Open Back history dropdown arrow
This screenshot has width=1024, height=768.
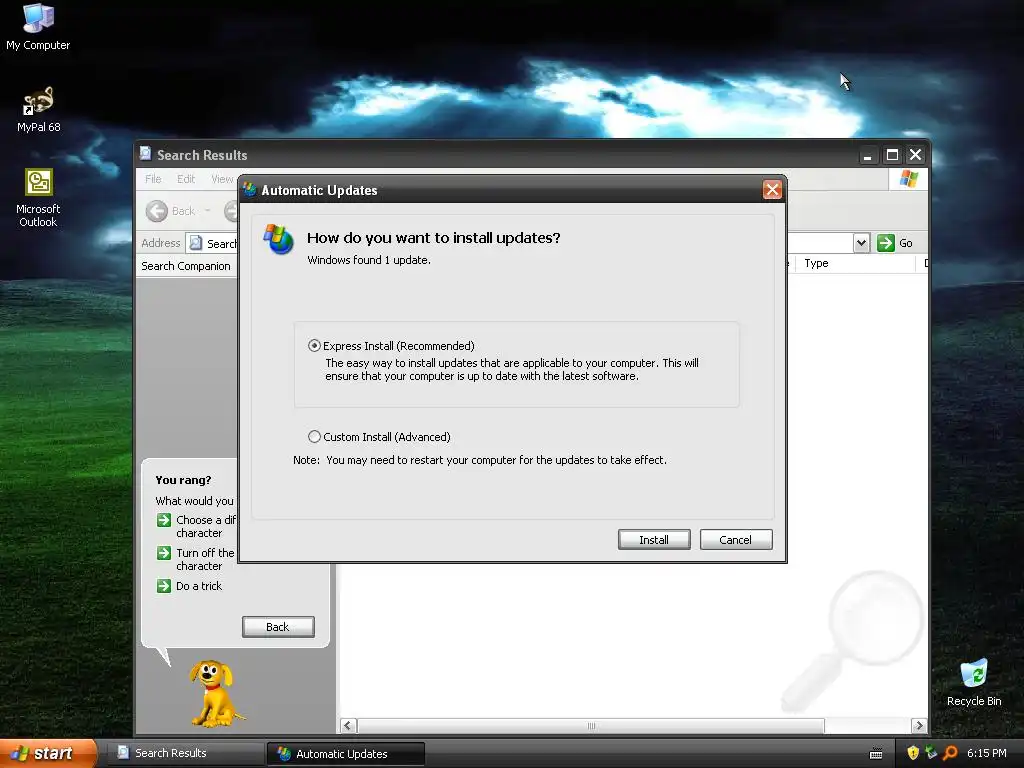(x=208, y=211)
